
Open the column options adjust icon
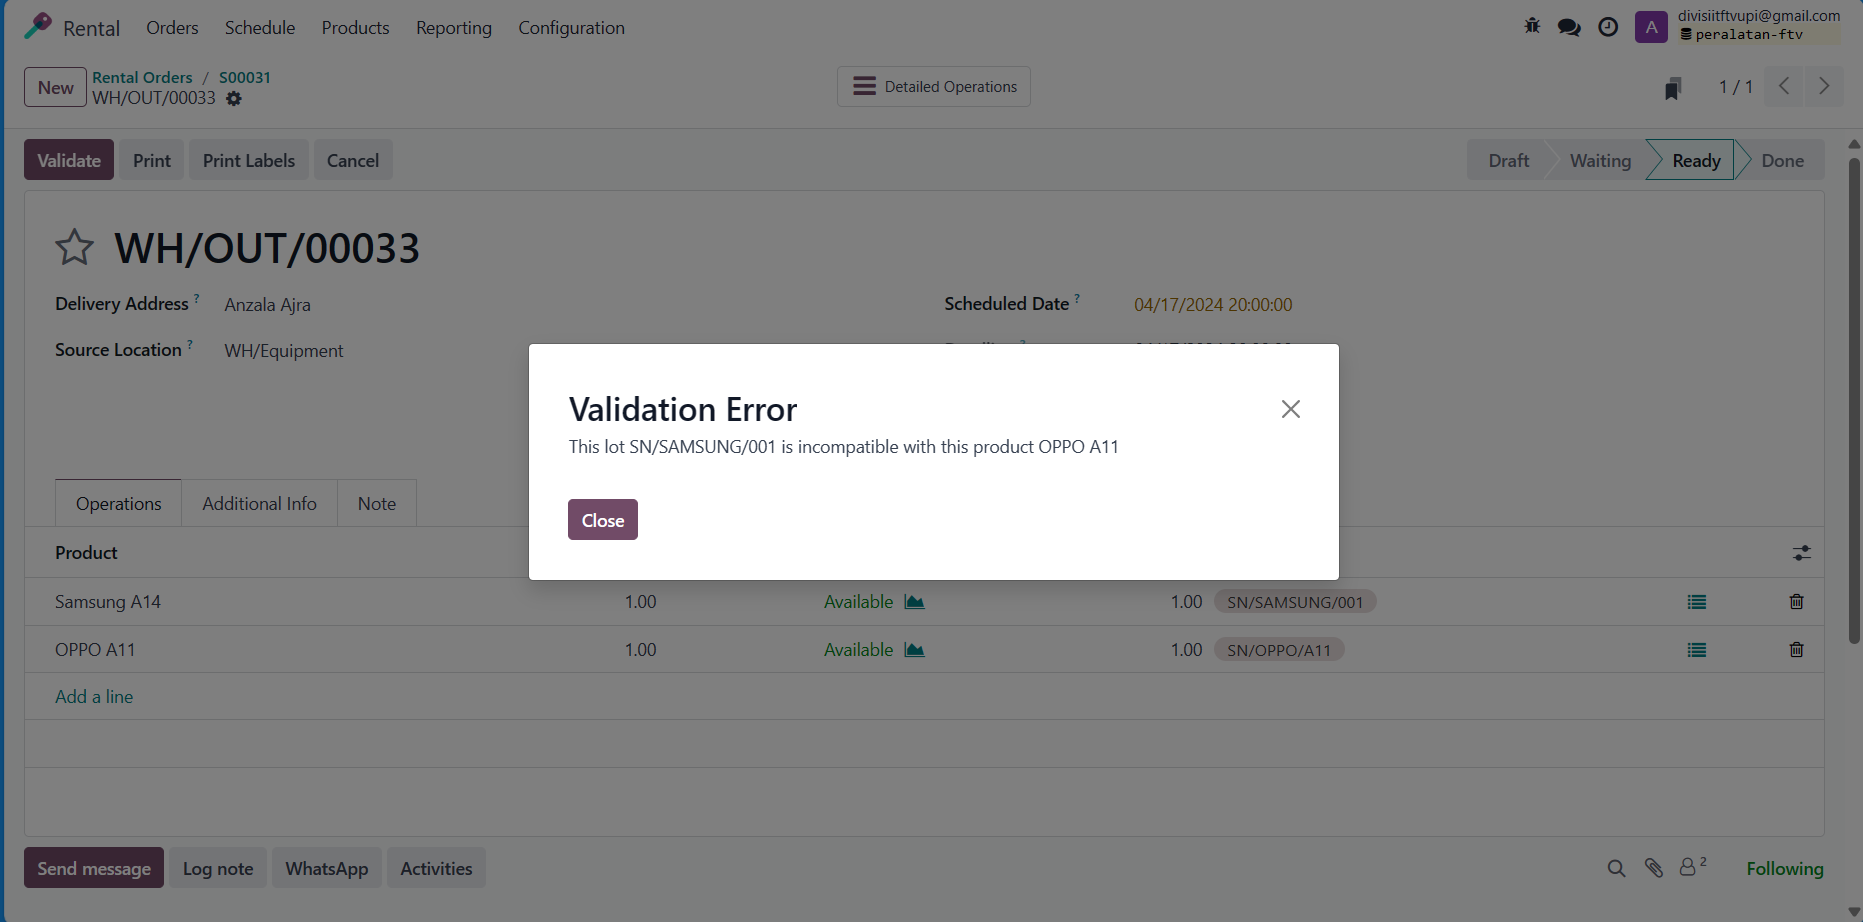pyautogui.click(x=1801, y=553)
